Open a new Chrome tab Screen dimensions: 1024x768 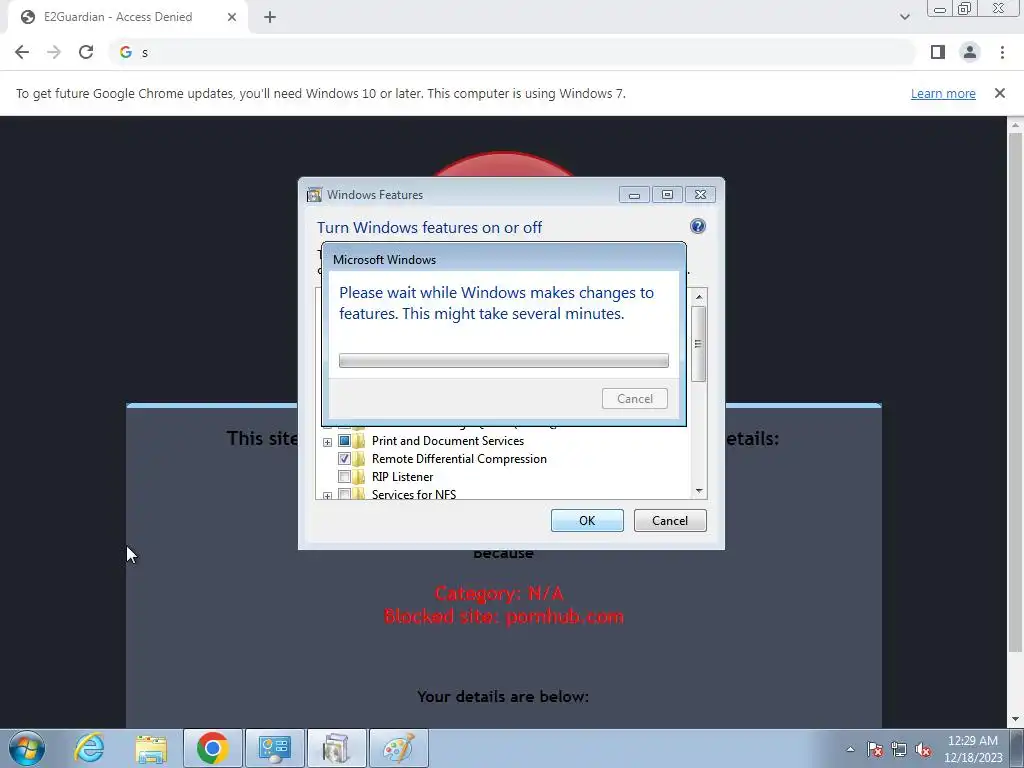(x=270, y=17)
